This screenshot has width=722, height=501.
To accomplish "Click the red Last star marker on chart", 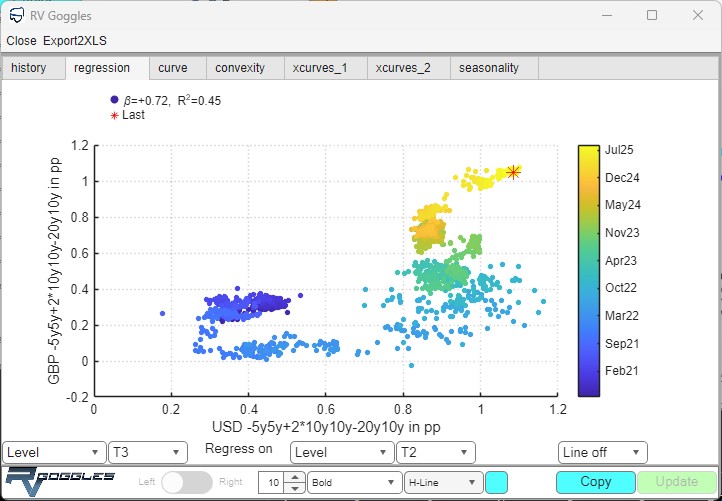I will [x=513, y=172].
